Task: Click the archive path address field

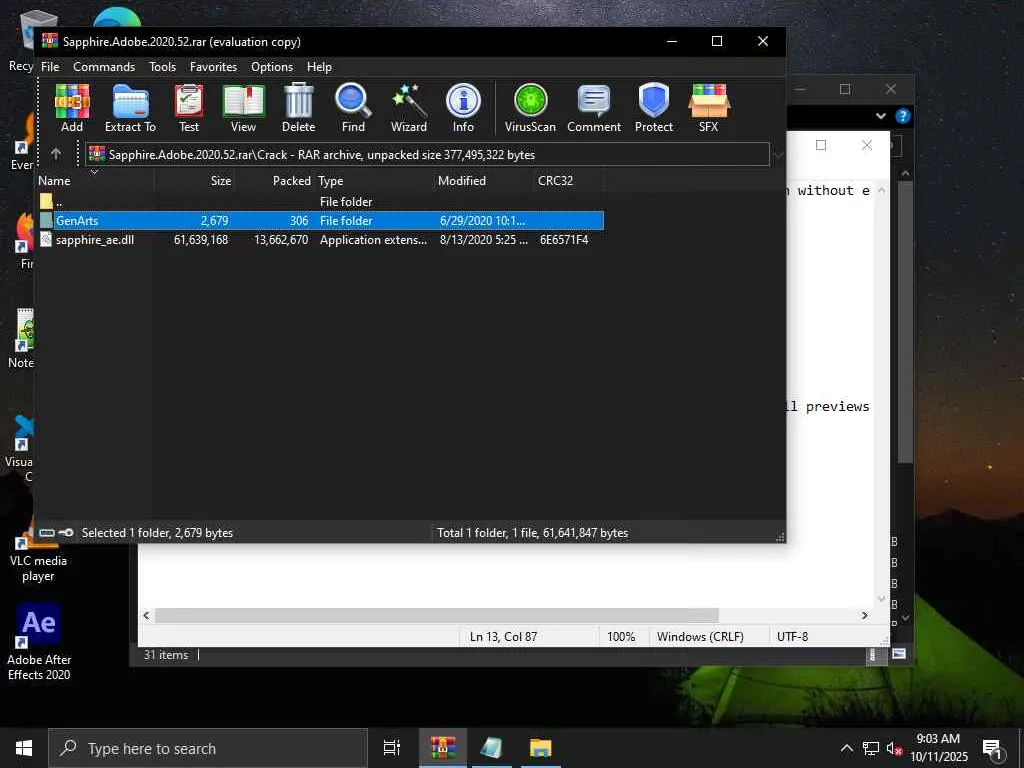Action: [x=427, y=155]
